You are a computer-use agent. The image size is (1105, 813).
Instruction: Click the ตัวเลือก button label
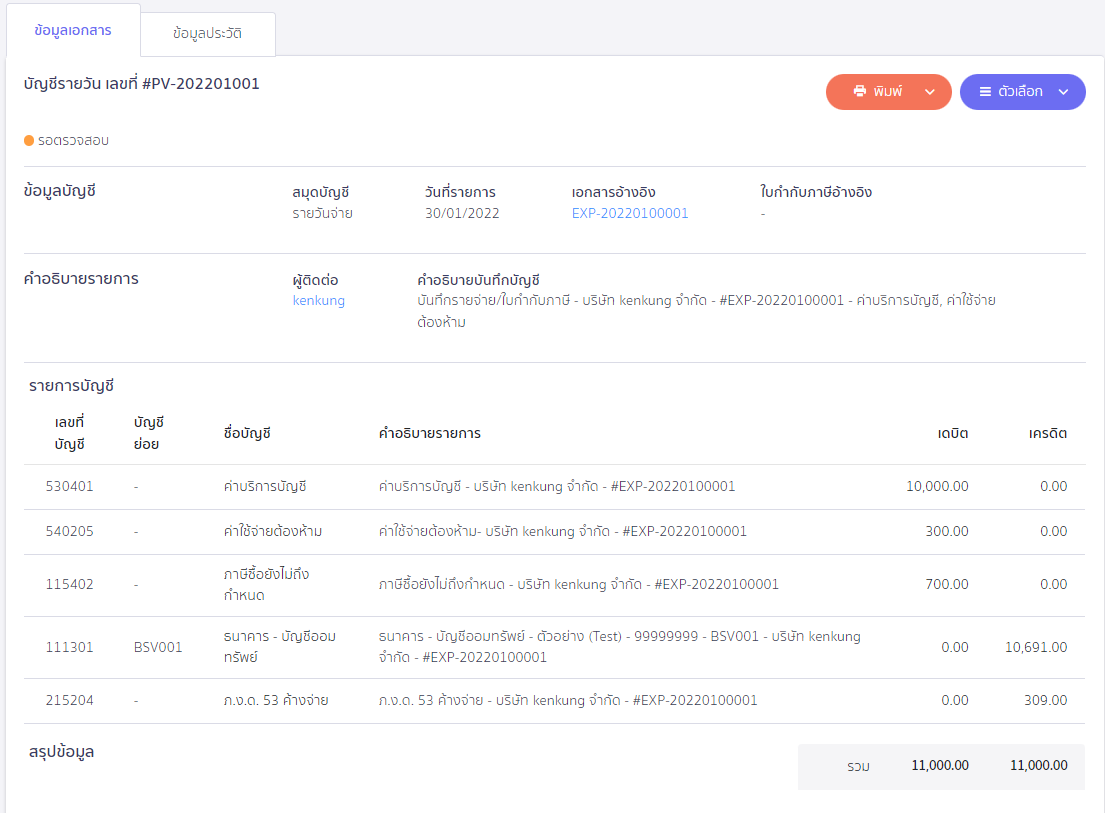(x=1020, y=92)
